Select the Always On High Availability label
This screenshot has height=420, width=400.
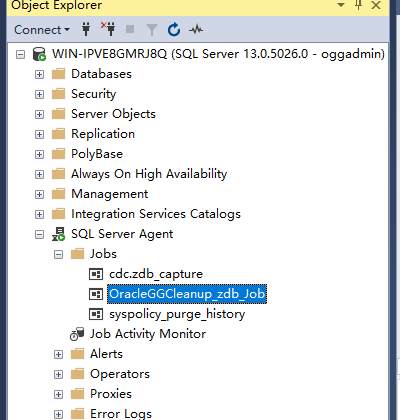pyautogui.click(x=149, y=174)
